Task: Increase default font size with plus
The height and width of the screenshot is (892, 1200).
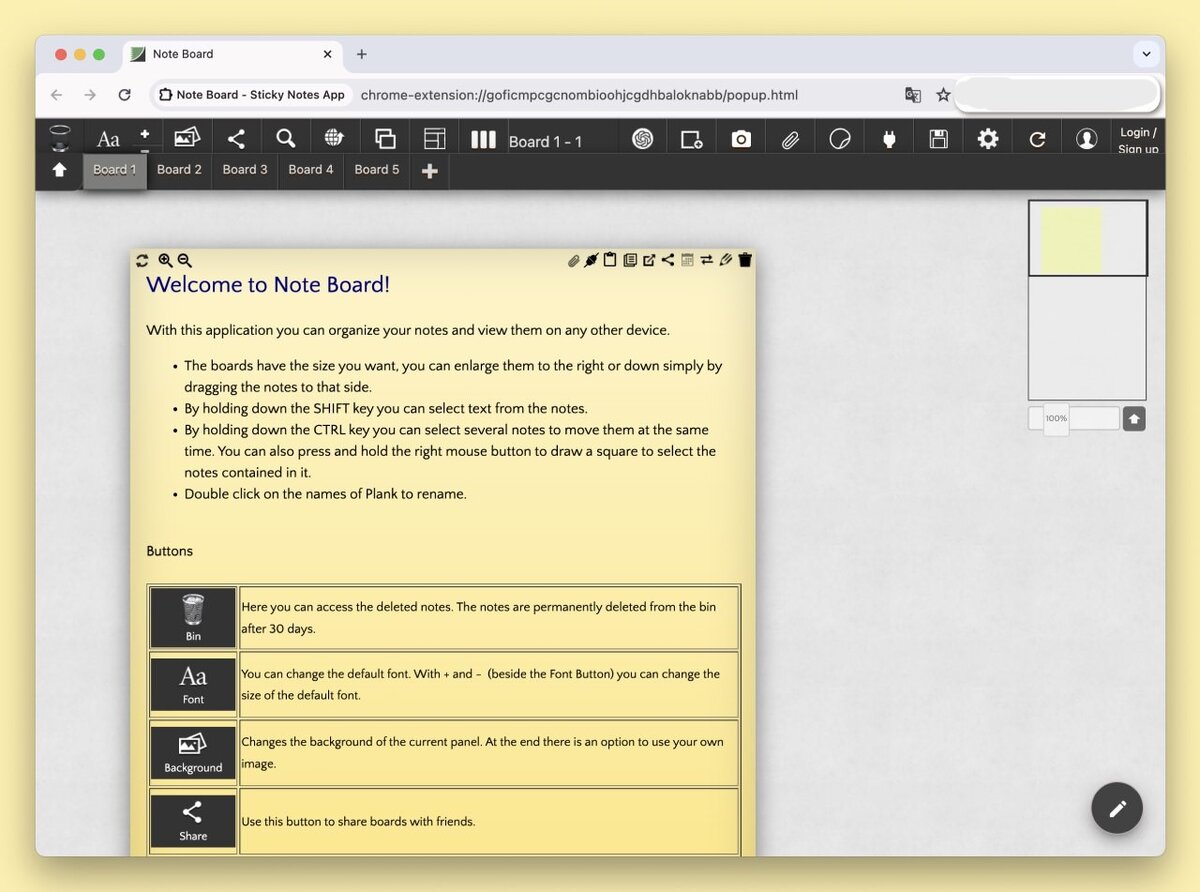Action: (144, 132)
